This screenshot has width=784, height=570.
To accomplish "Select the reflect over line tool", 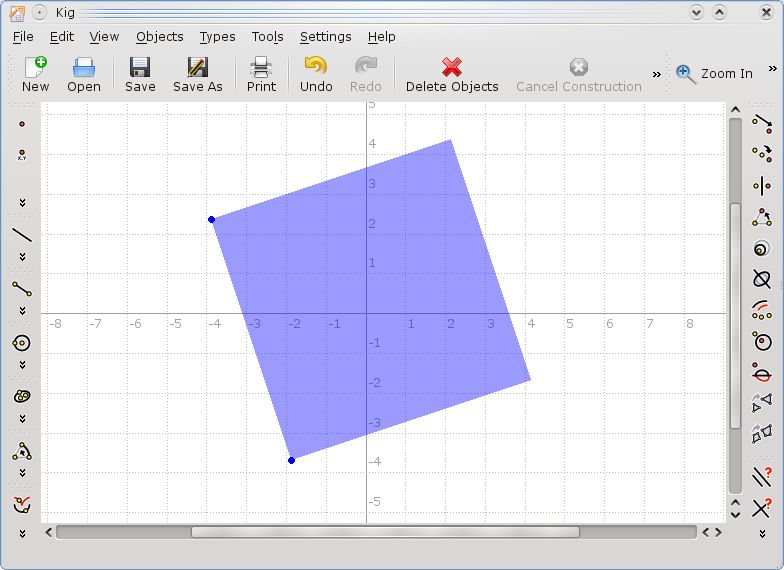I will 762,186.
